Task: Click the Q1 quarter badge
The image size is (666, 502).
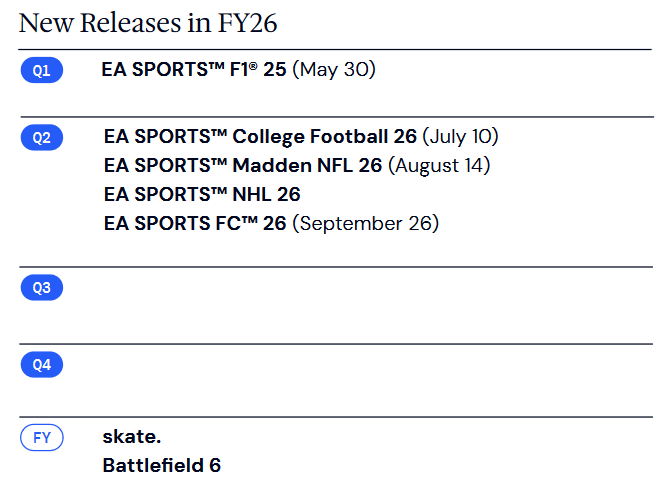Action: click(42, 70)
